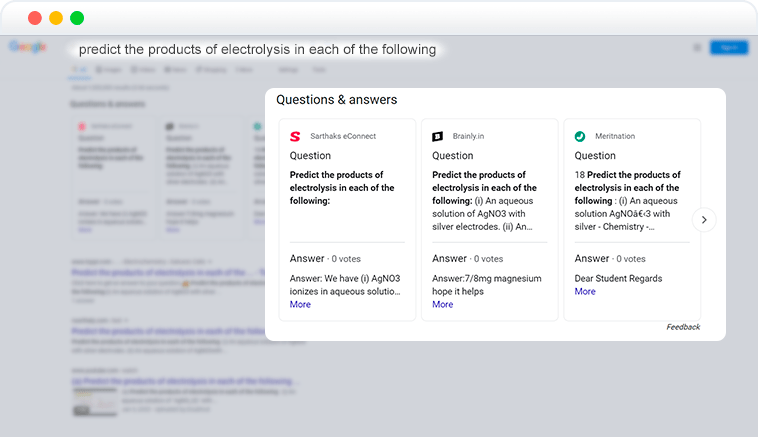
Task: Click the Questions & answers heading
Action: (x=336, y=100)
